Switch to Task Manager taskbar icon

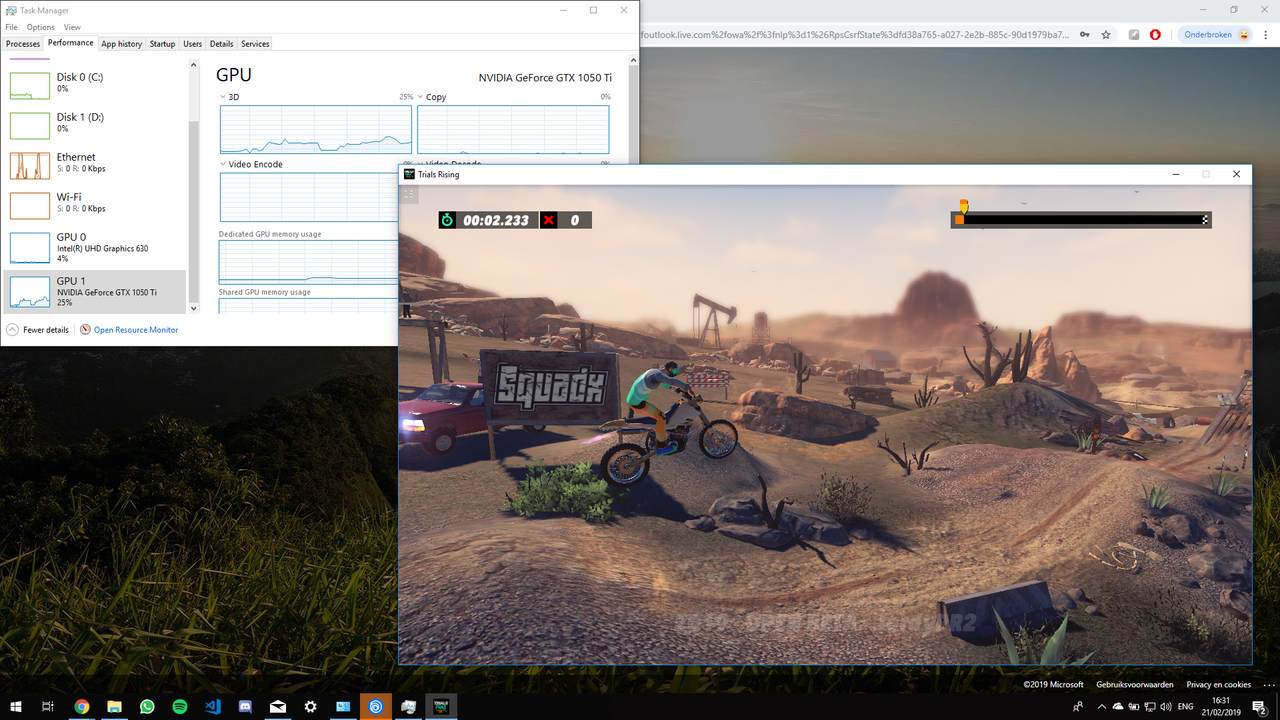pyautogui.click(x=409, y=706)
